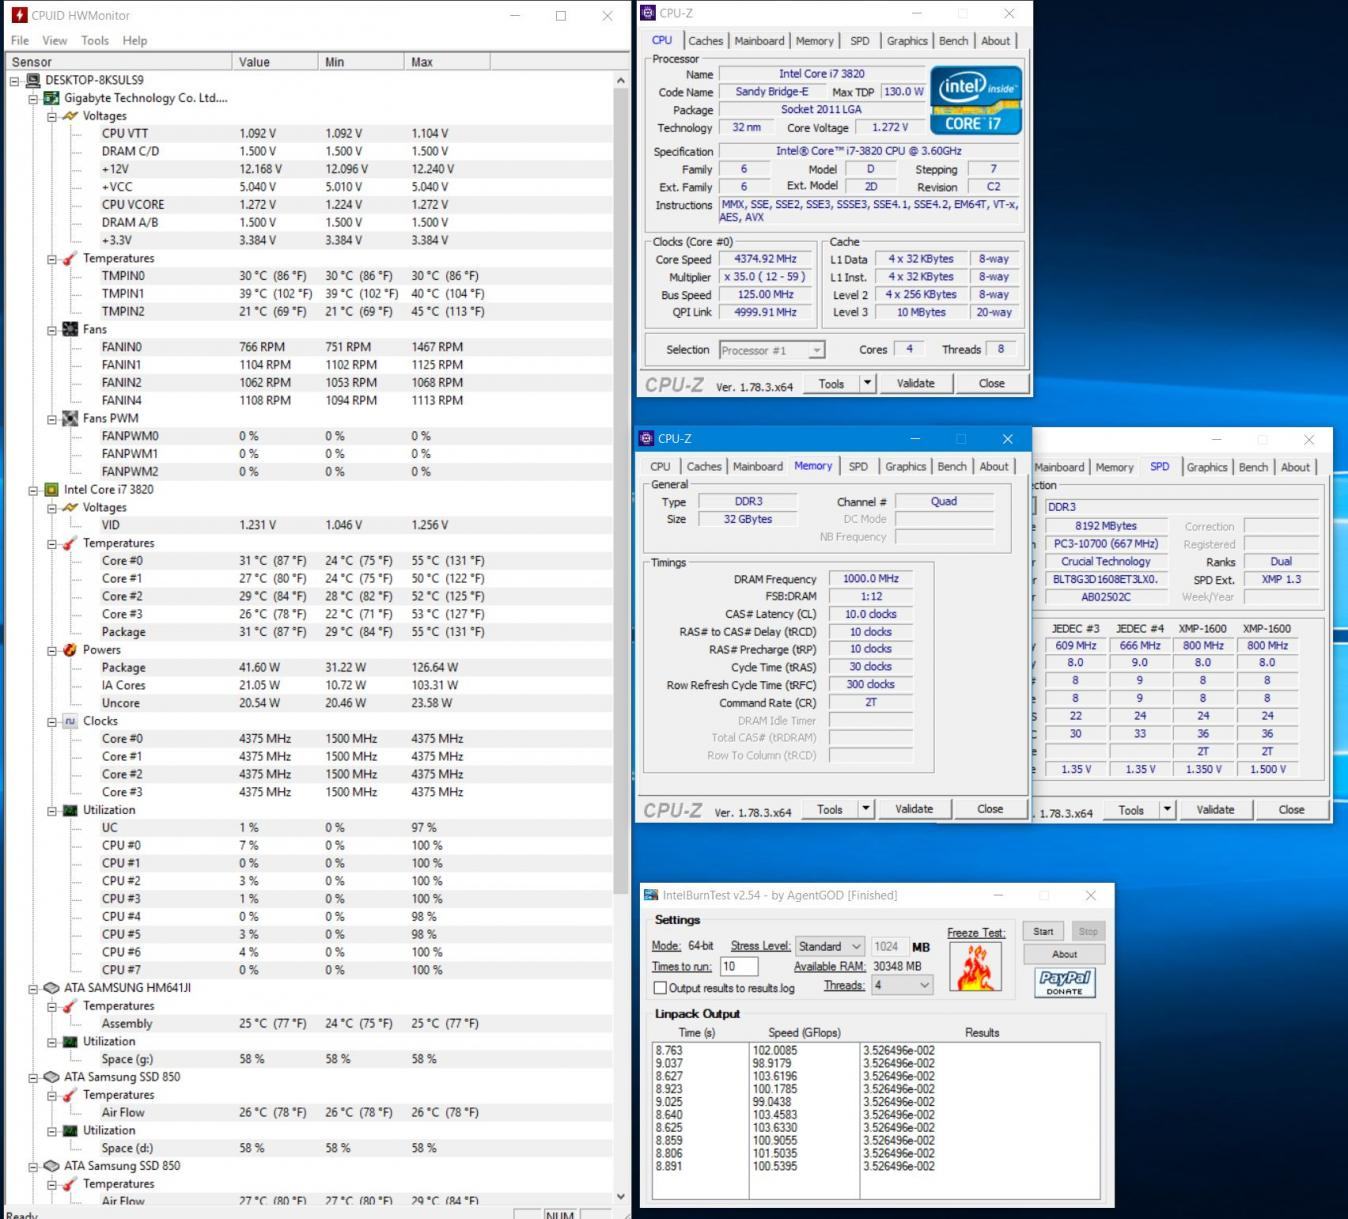1348x1219 pixels.
Task: Collapse the Fans tree node
Action: [x=52, y=329]
